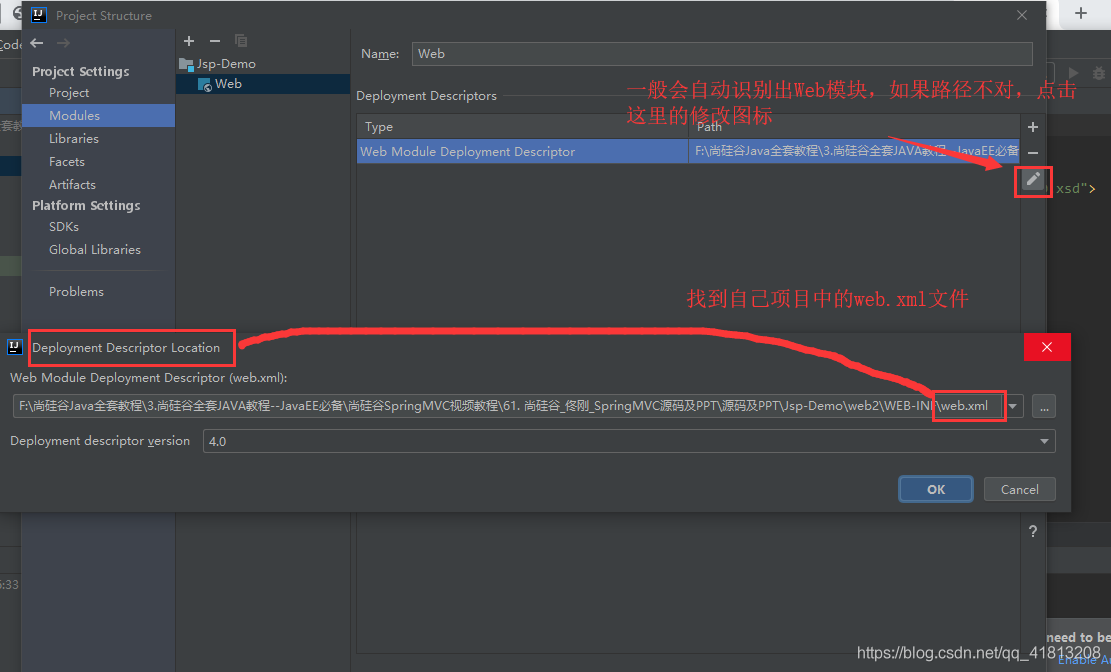
Task: Click the Remove module minus icon
Action: coord(214,41)
